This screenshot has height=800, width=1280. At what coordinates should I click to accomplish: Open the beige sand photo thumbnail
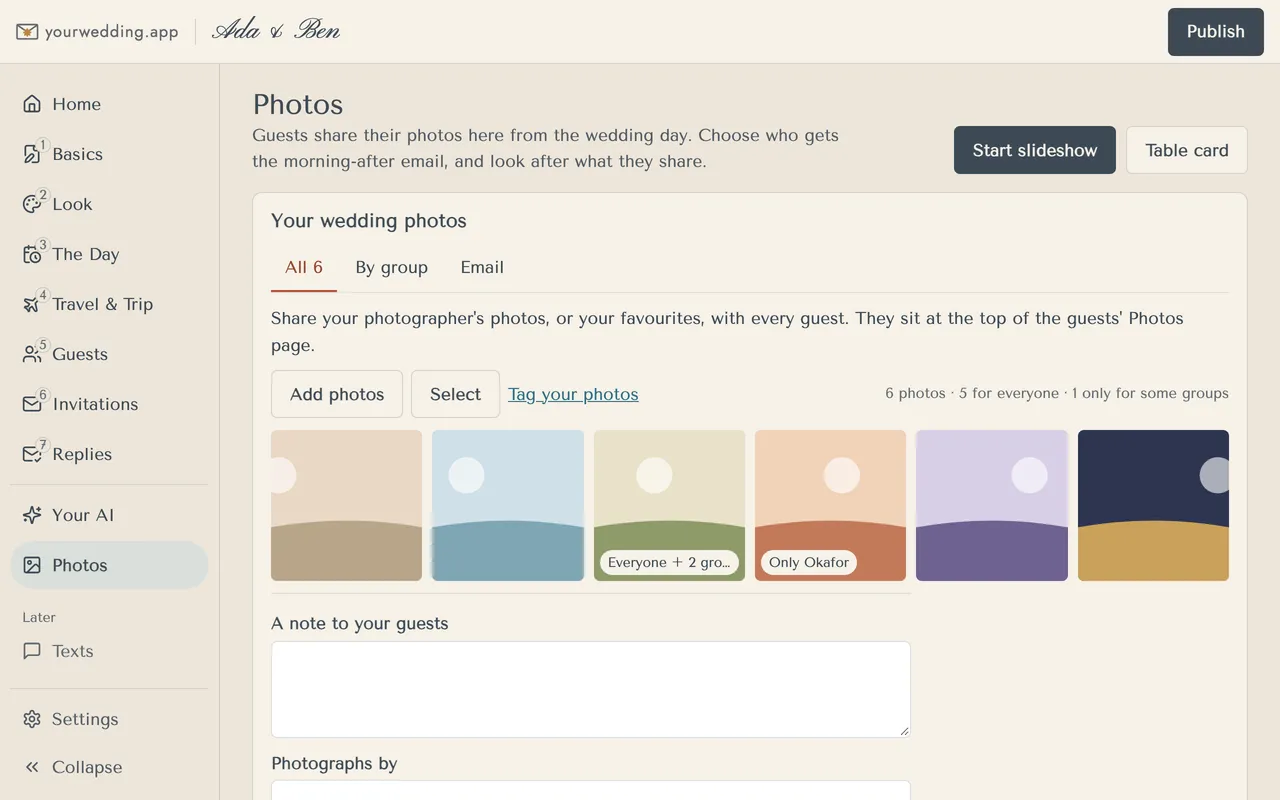tap(346, 505)
